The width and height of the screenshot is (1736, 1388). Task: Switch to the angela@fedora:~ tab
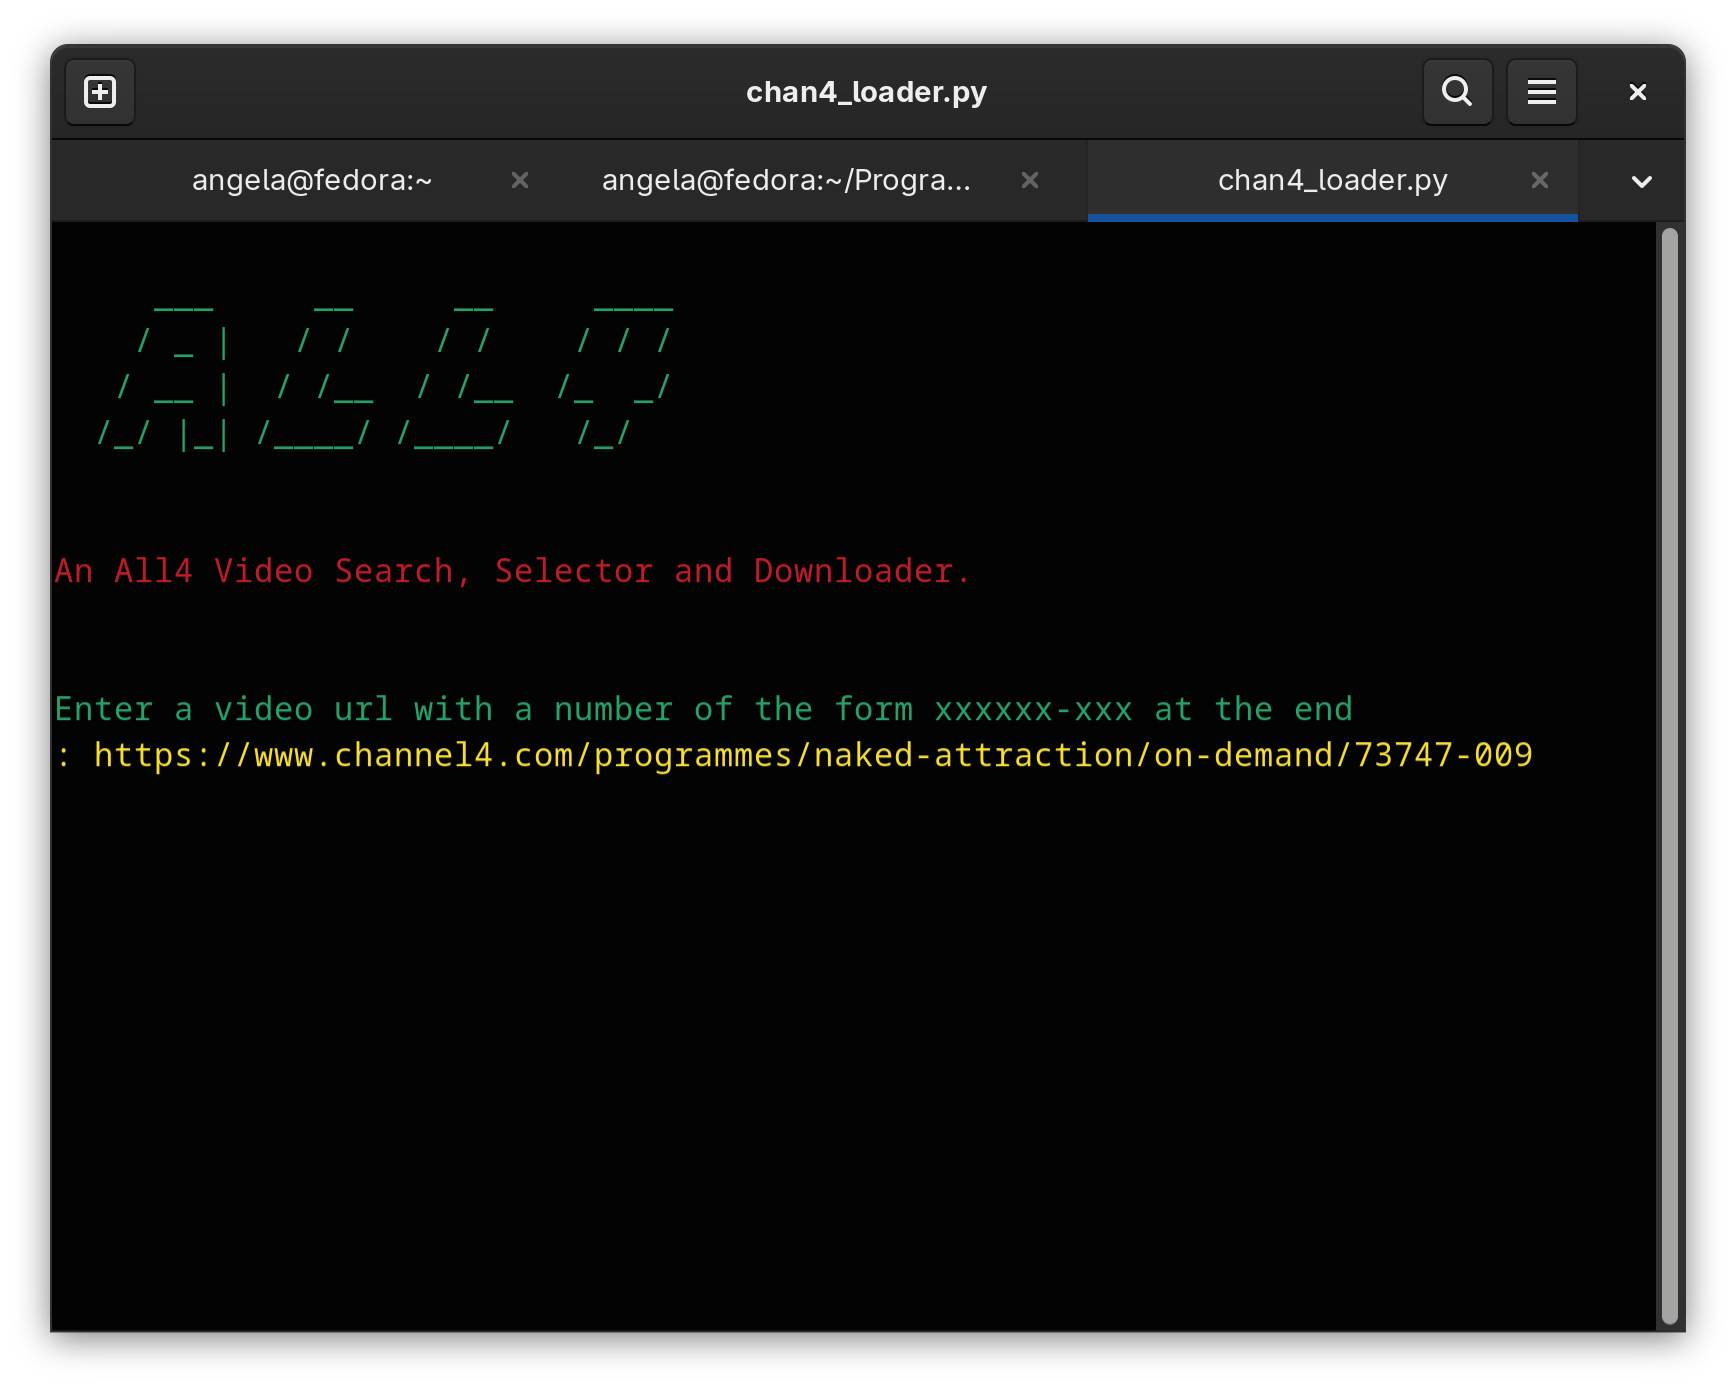(311, 180)
